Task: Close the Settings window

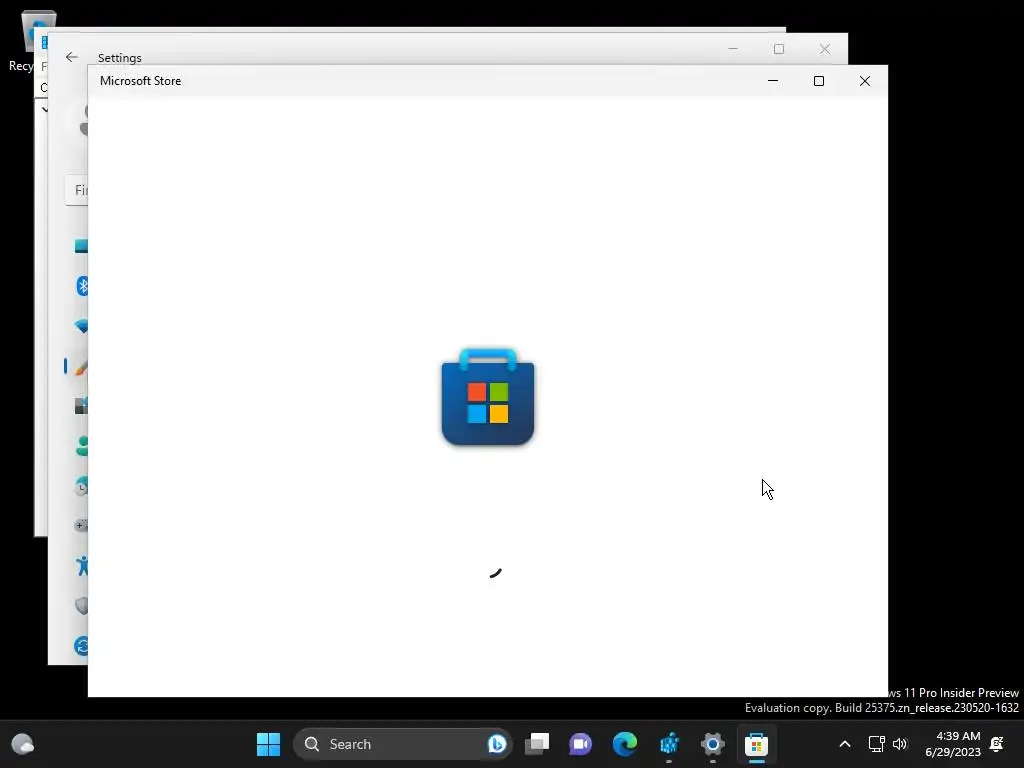Action: (825, 49)
